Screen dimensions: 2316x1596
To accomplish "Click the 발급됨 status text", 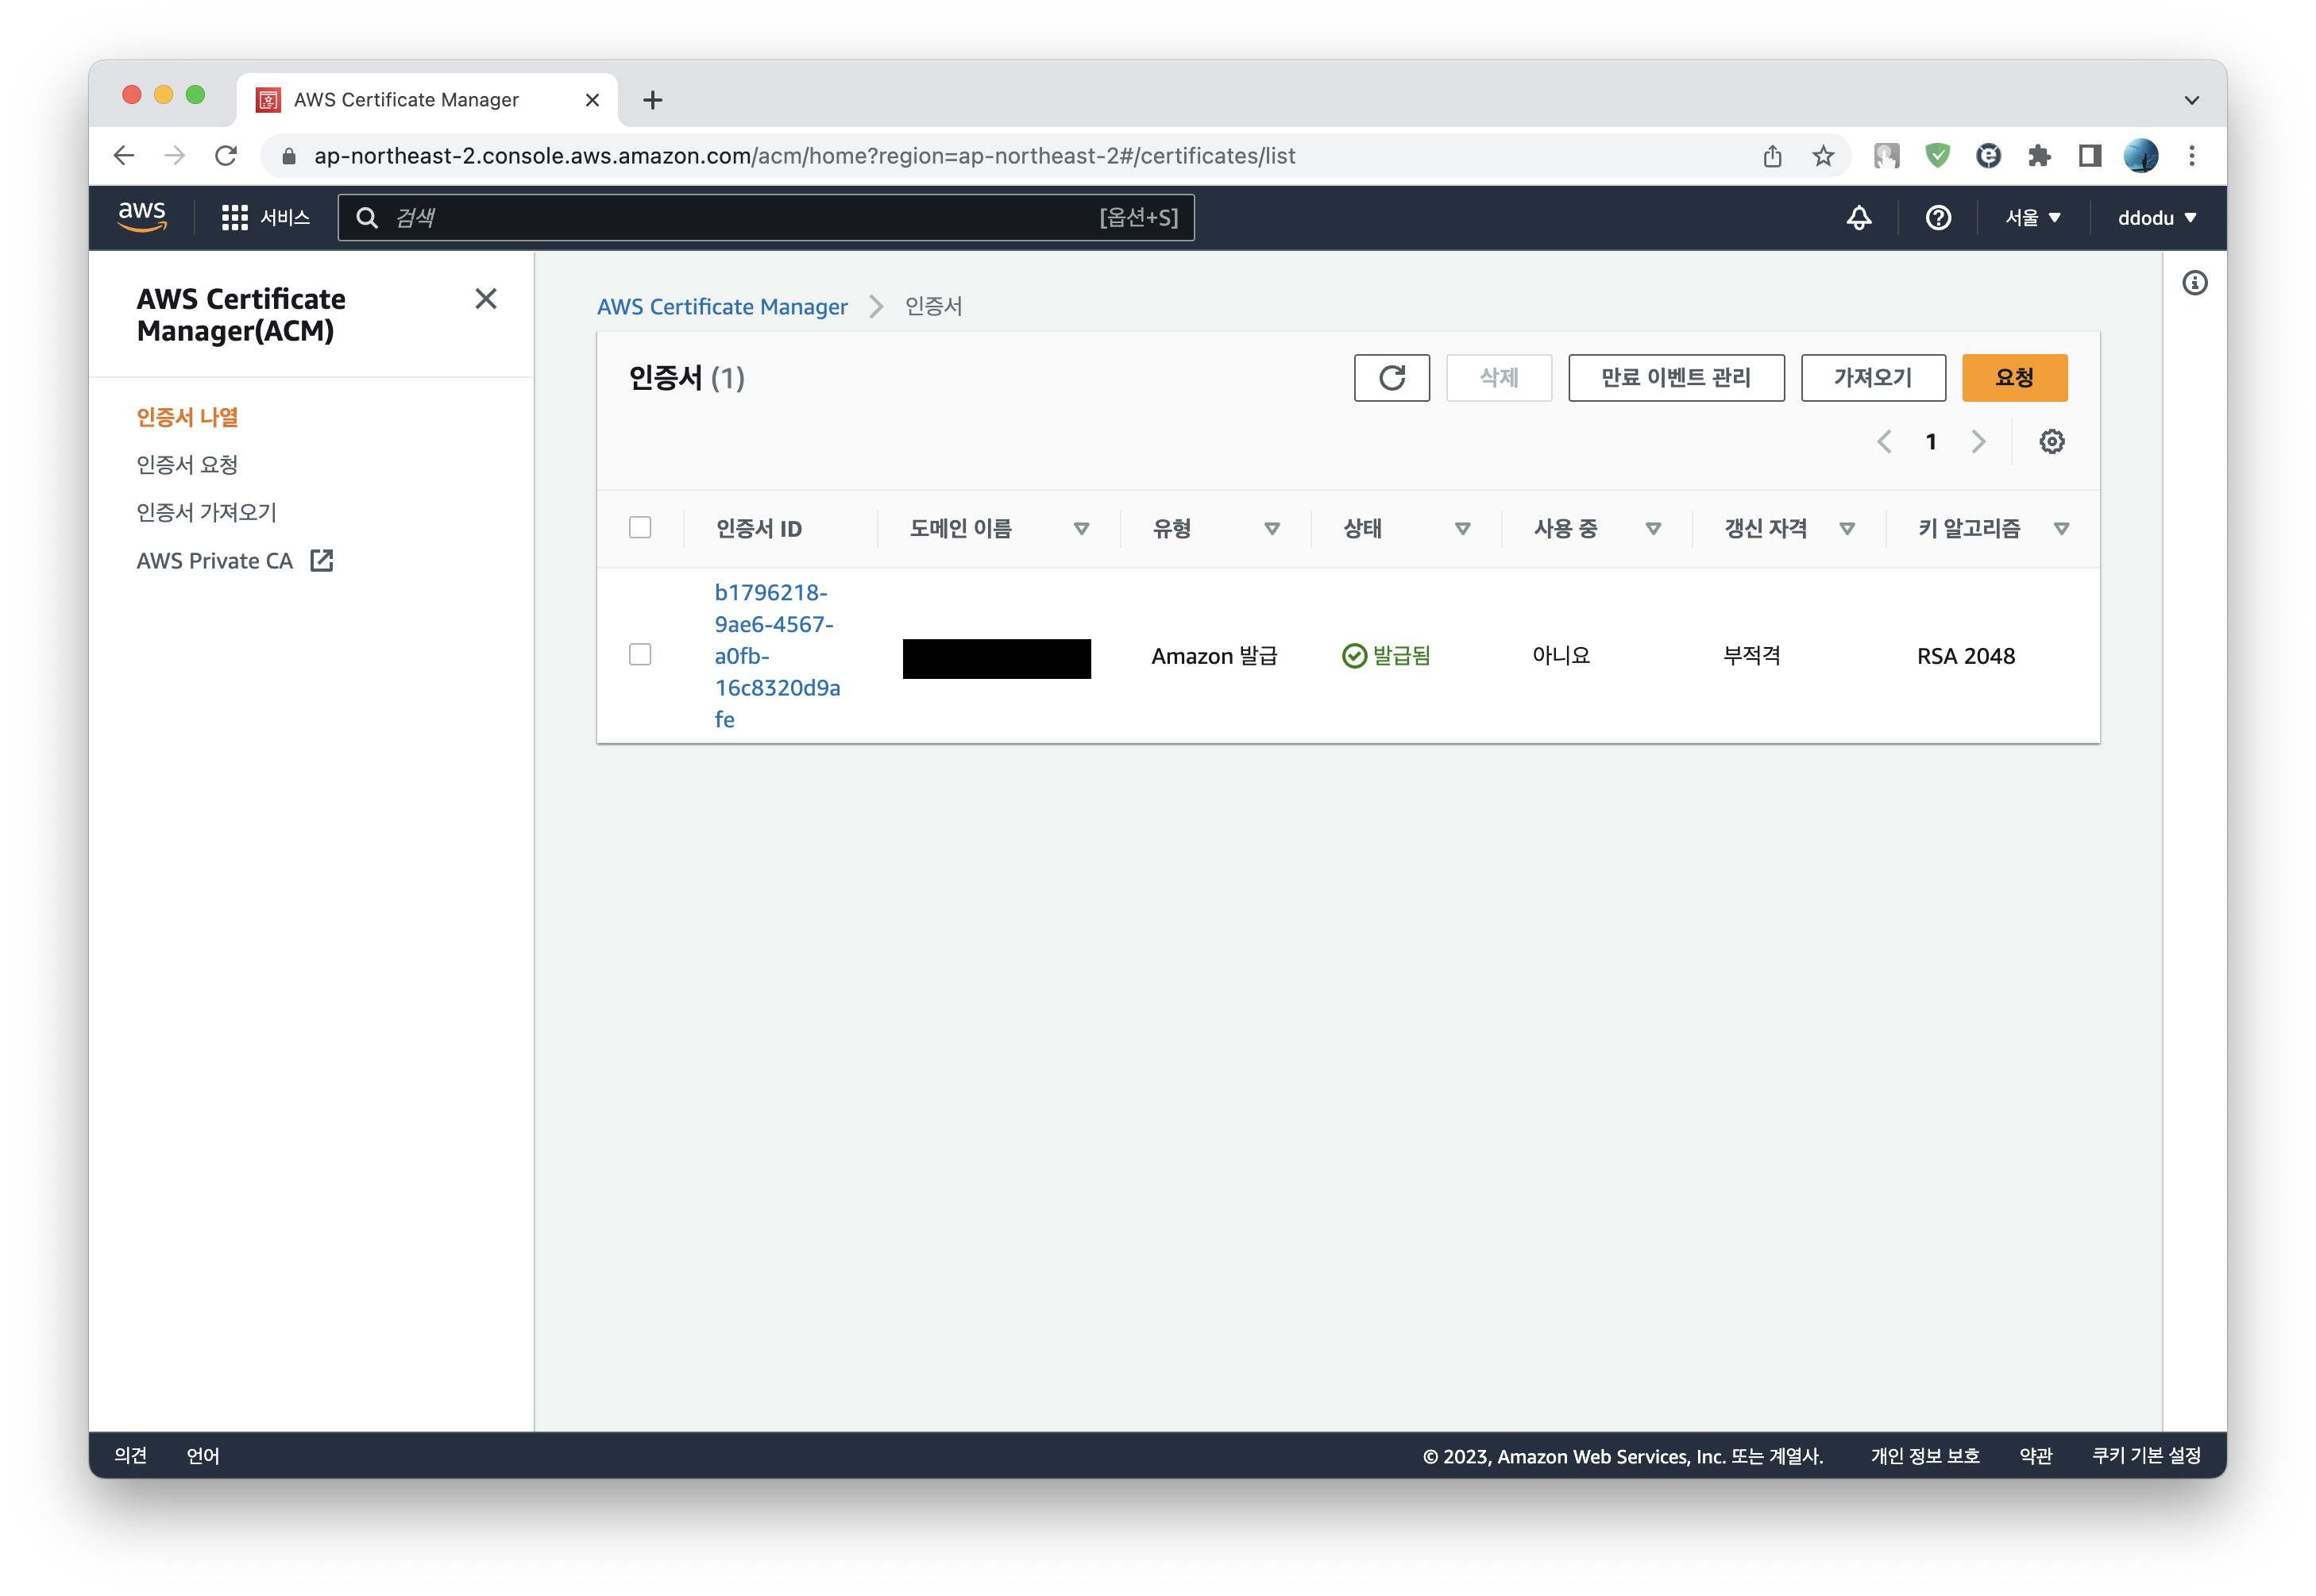I will coord(1400,656).
